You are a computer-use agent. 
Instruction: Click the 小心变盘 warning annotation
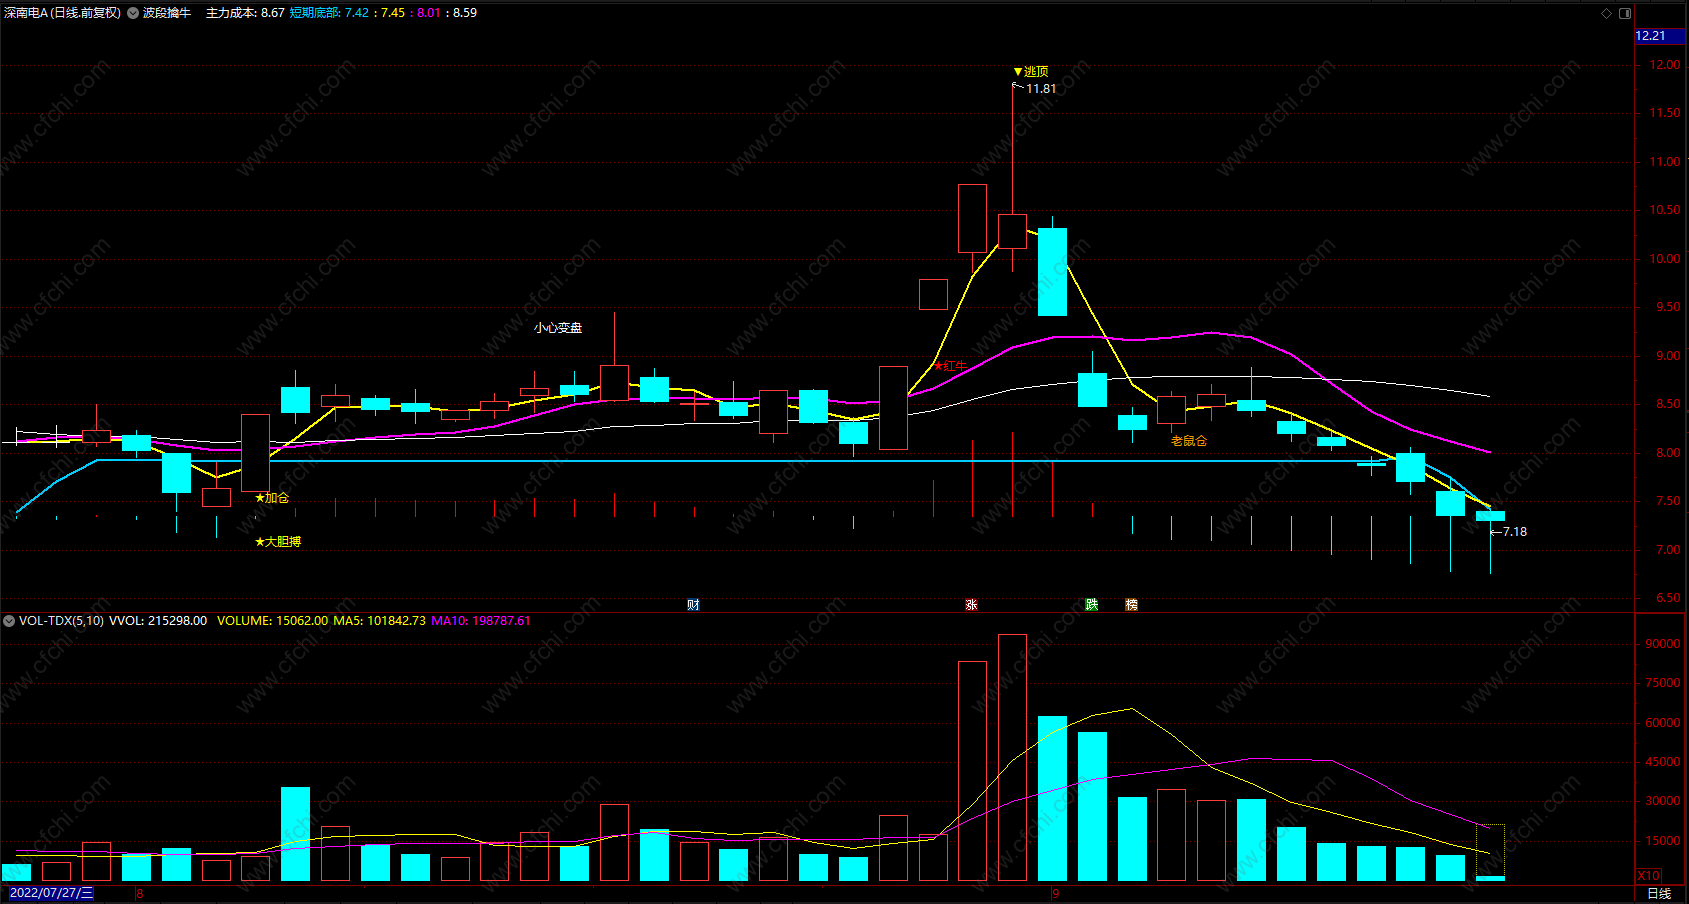click(558, 328)
